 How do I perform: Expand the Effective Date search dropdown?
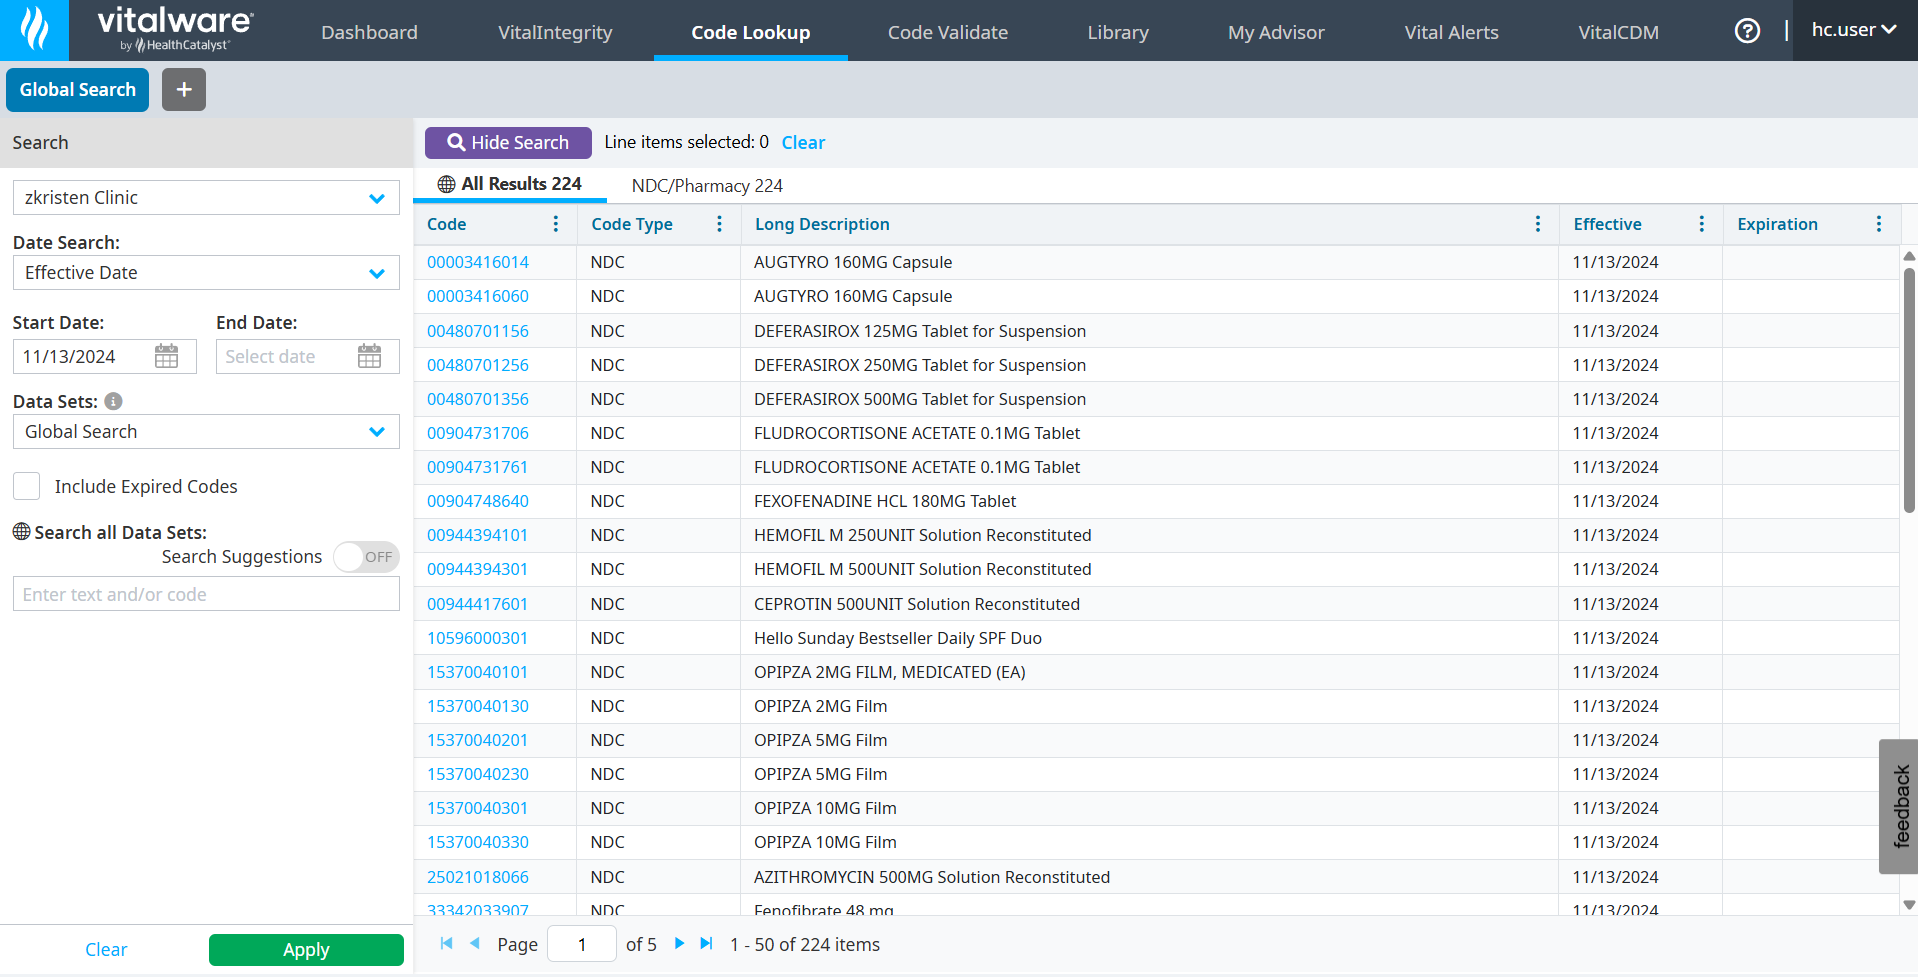376,273
